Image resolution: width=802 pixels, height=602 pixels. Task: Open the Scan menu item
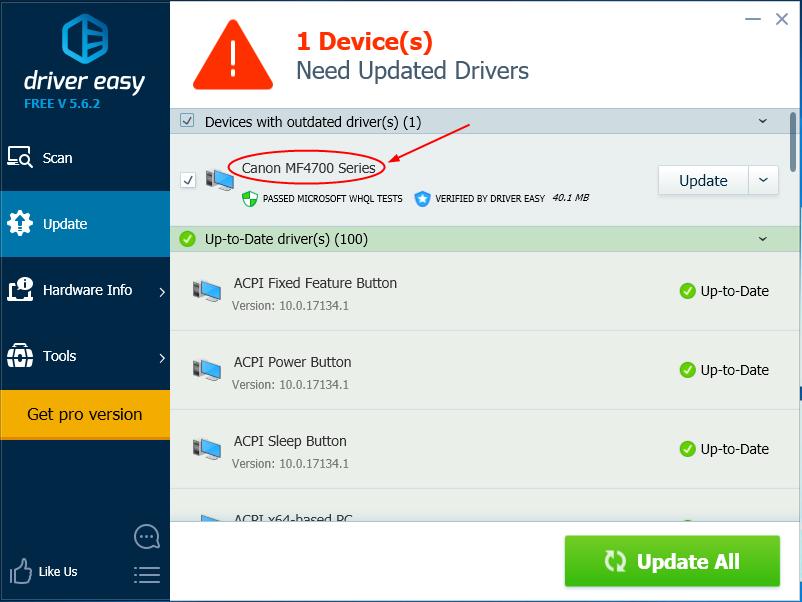[x=85, y=158]
